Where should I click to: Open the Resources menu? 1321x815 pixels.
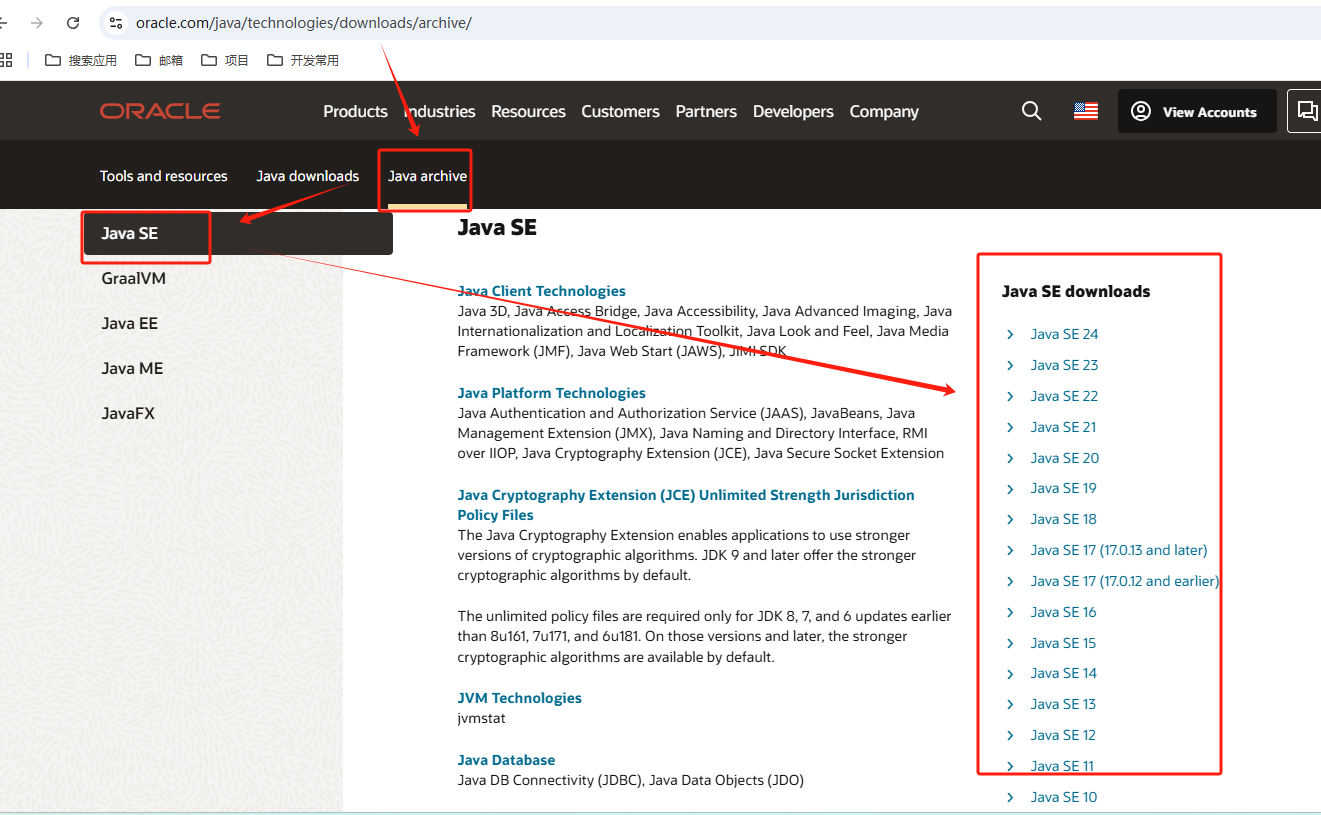(528, 111)
